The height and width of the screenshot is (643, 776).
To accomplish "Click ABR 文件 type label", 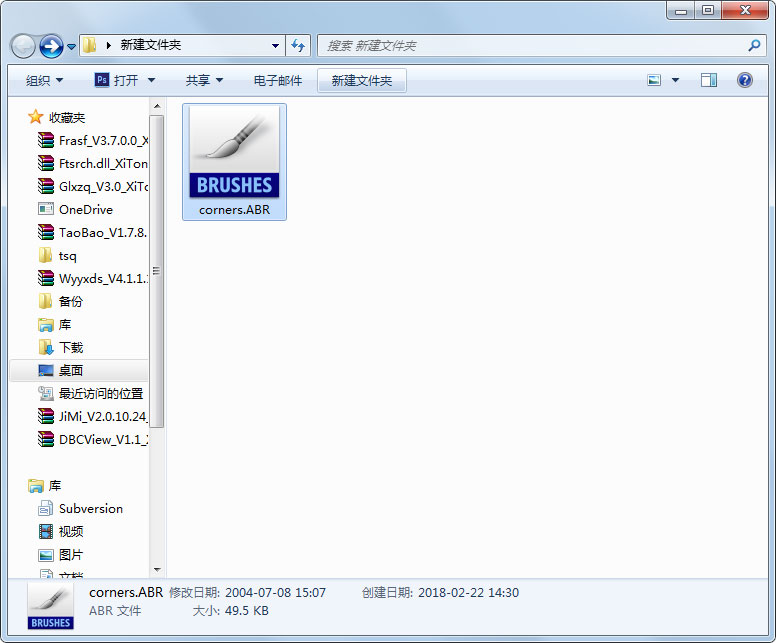I will point(115,611).
